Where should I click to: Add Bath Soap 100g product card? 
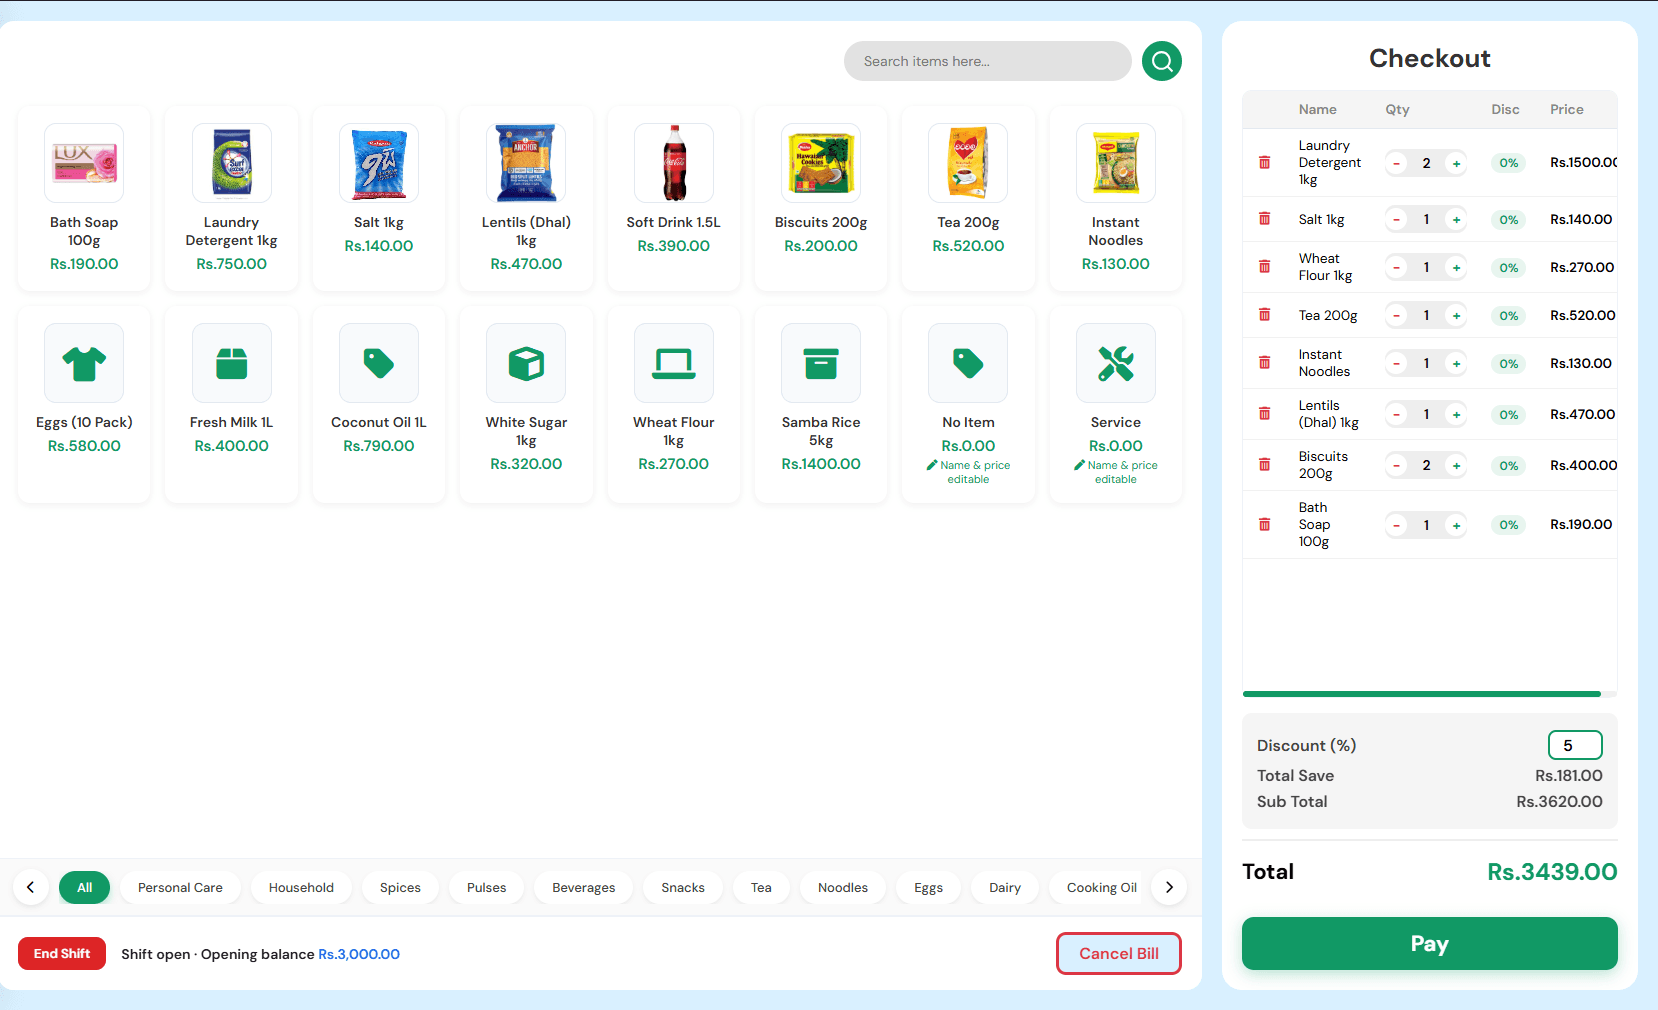(x=84, y=199)
